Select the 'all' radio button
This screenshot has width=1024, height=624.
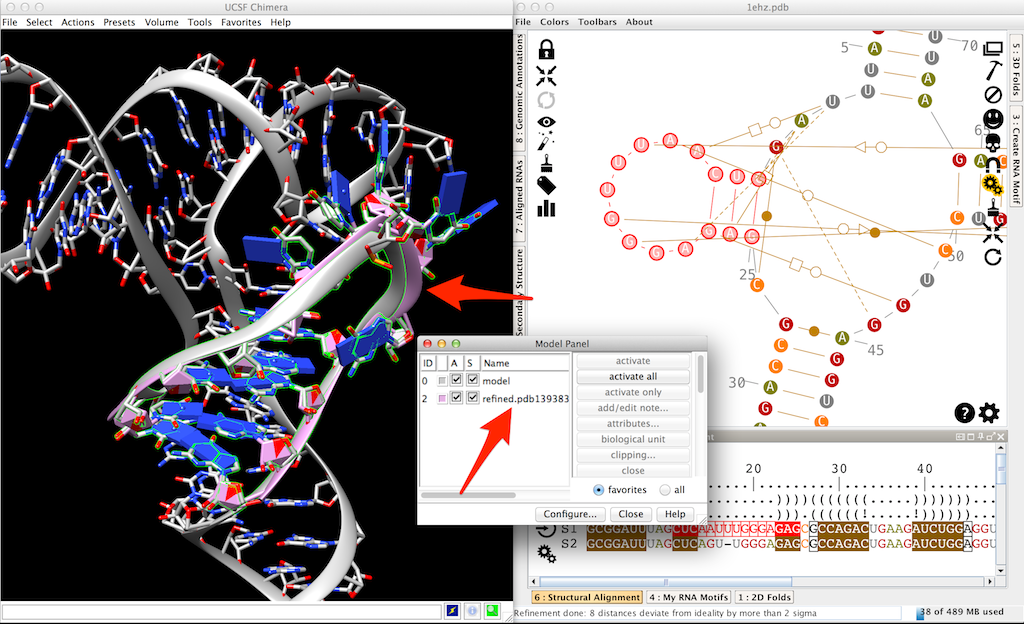(665, 490)
